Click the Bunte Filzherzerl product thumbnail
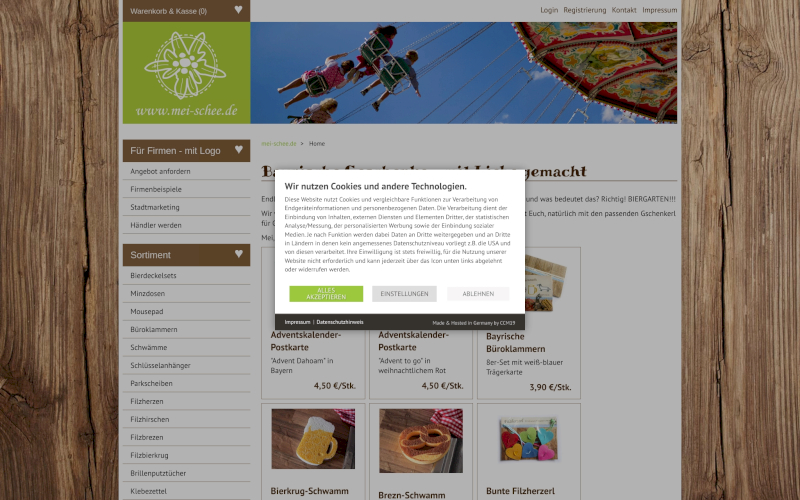This screenshot has height=500, width=800. [x=529, y=440]
